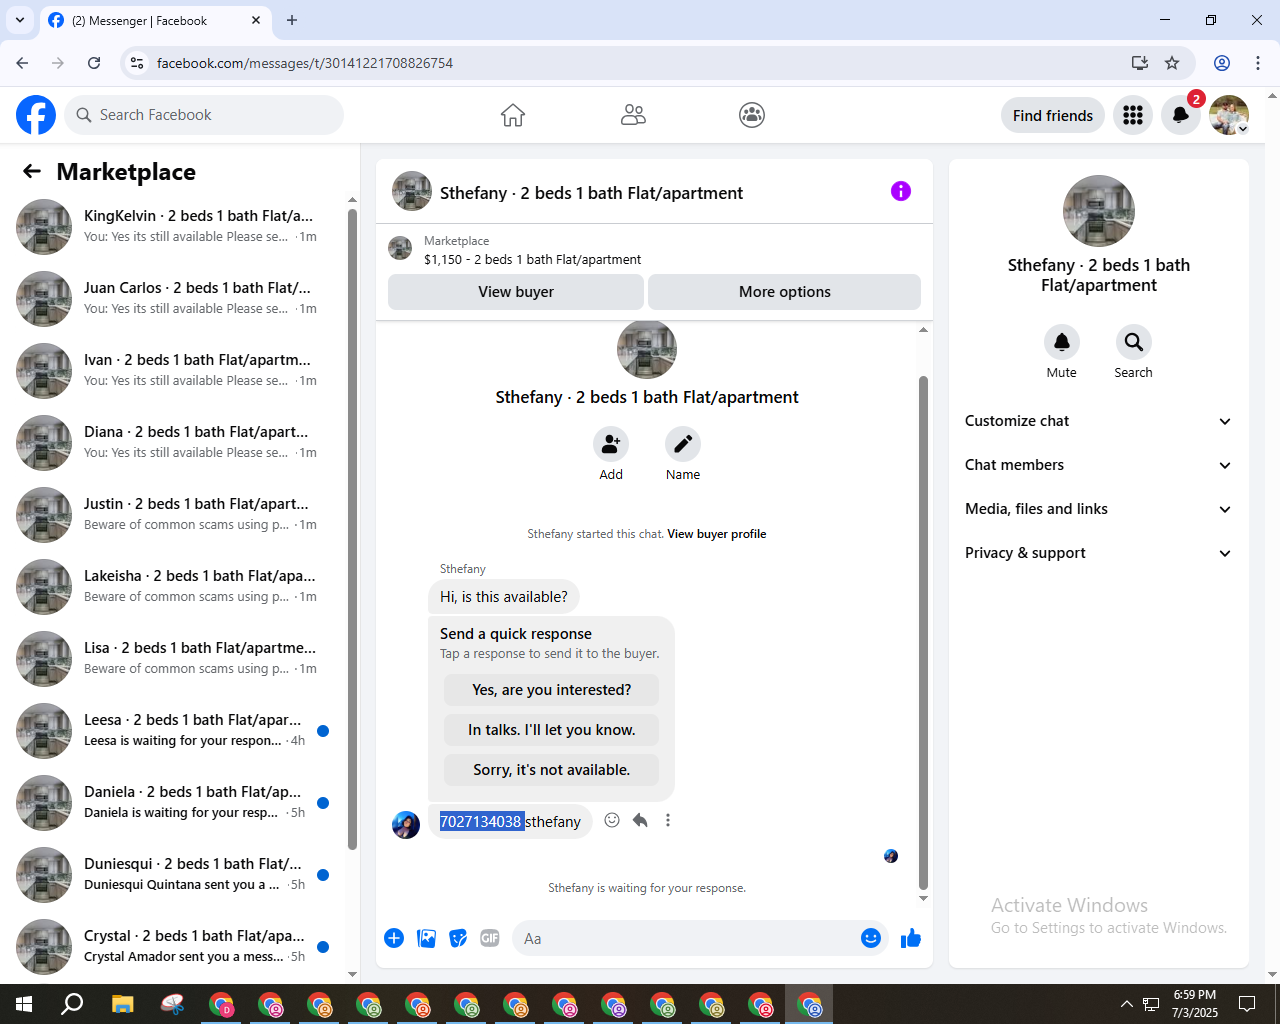Open the Chrome tab search dropdown
This screenshot has width=1280, height=1024.
(x=19, y=20)
